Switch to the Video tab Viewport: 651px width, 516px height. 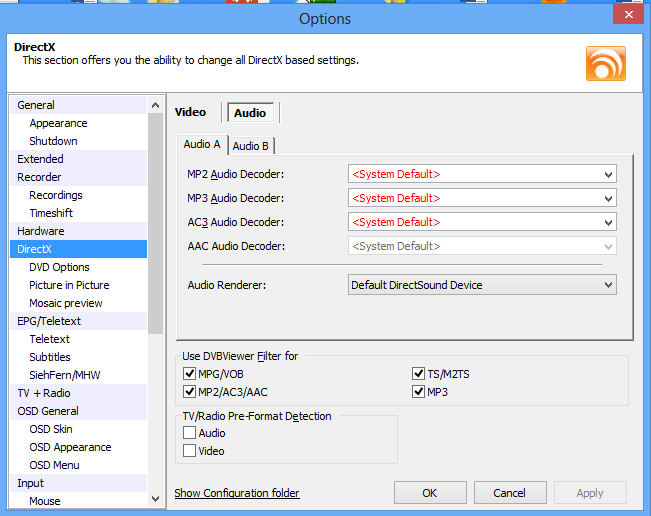coord(190,112)
